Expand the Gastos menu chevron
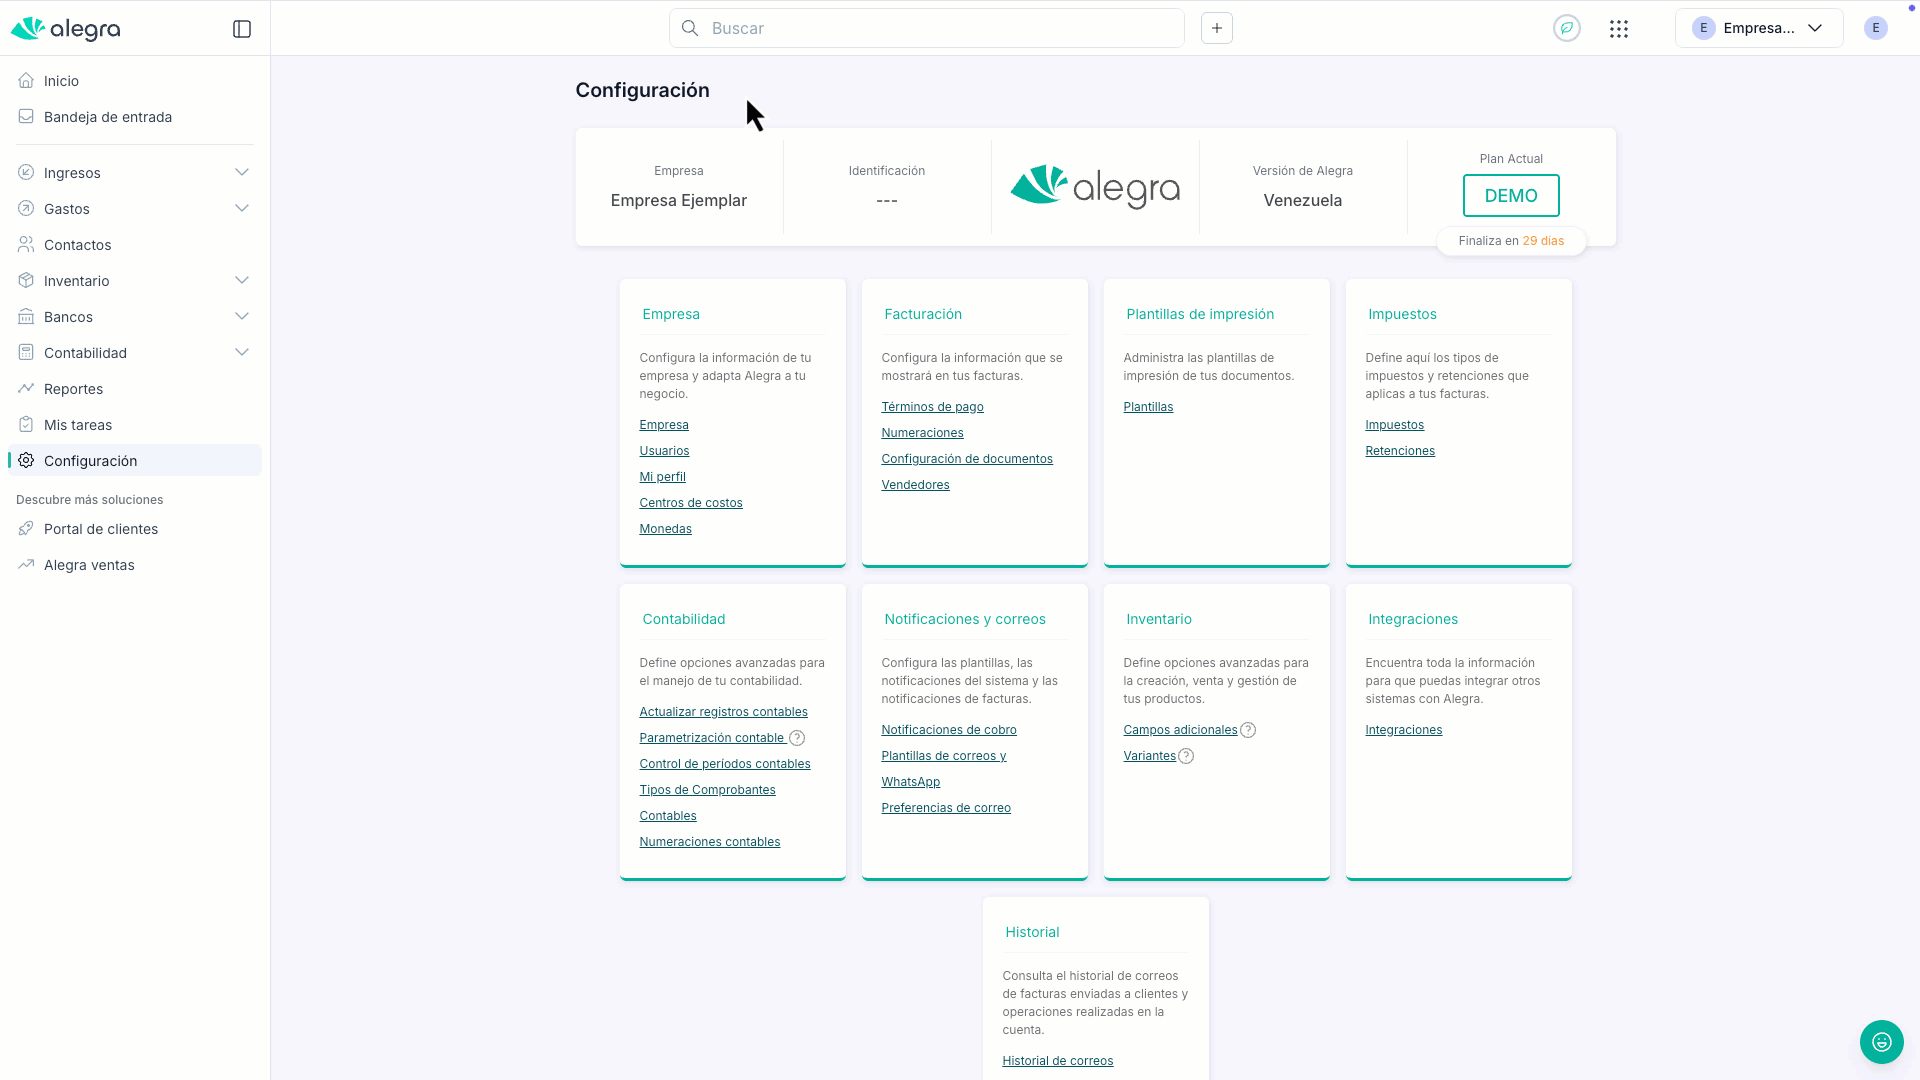 point(242,209)
